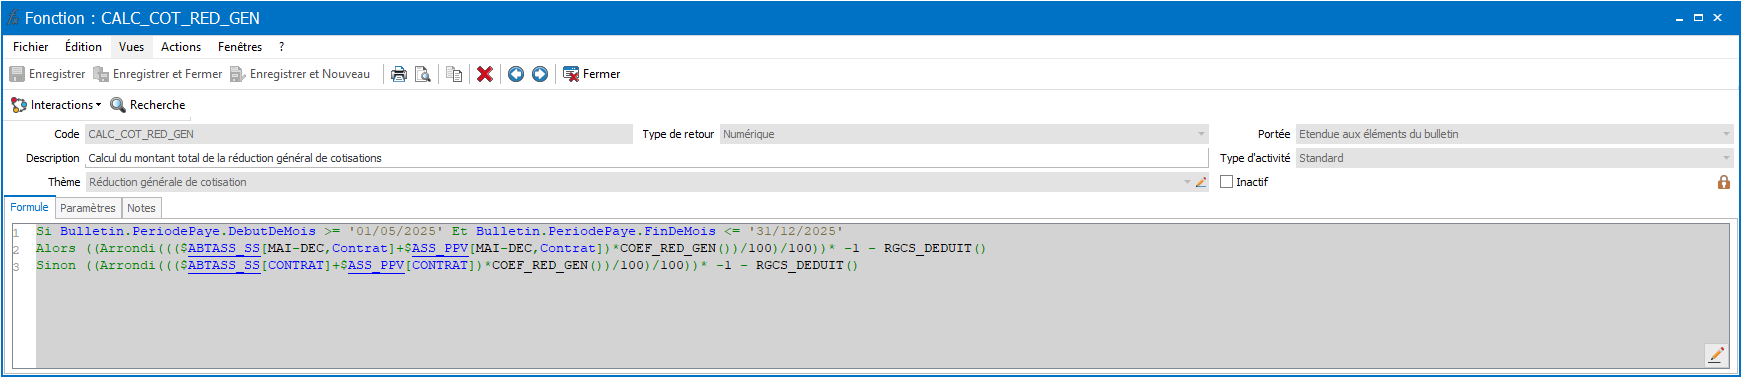Image resolution: width=1742 pixels, height=378 pixels.
Task: Click the padlock icon
Action: click(x=1724, y=182)
